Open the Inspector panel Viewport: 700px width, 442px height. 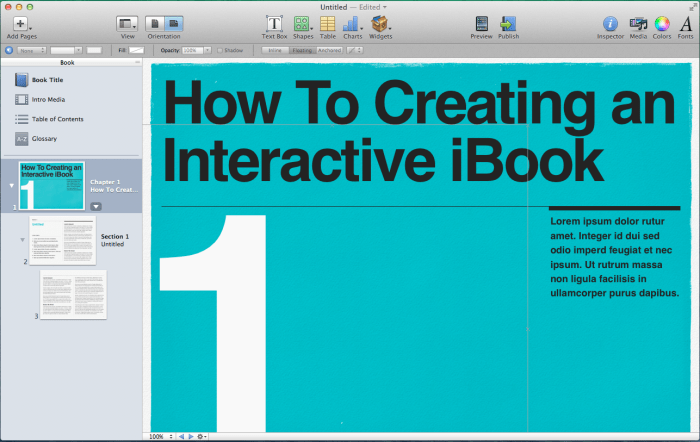tap(610, 23)
